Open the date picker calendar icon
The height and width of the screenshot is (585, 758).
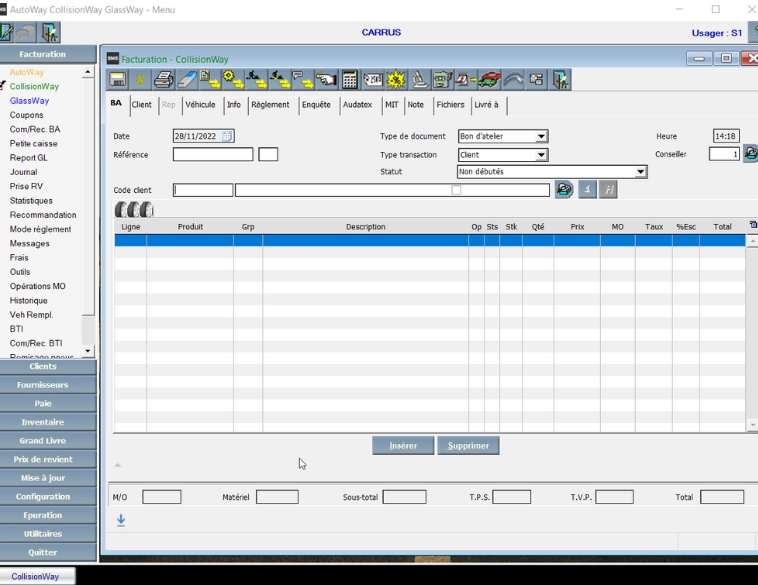227,136
